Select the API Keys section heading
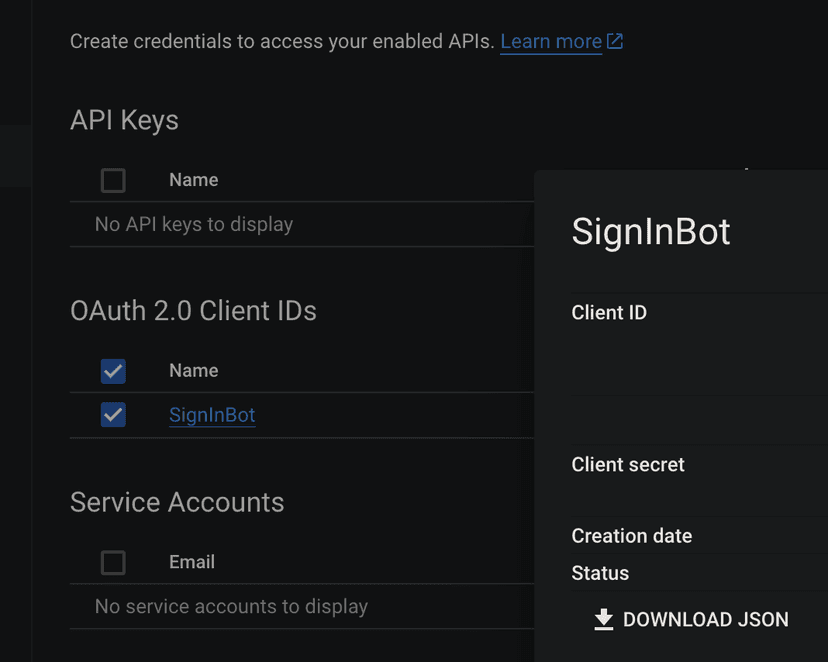This screenshot has width=828, height=662. point(124,120)
